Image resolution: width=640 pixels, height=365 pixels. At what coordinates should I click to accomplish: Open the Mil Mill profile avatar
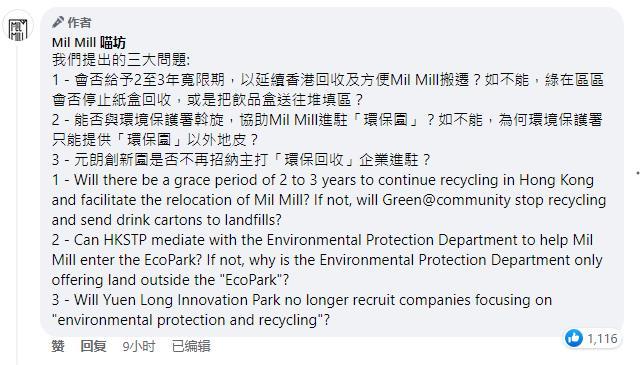(x=18, y=29)
